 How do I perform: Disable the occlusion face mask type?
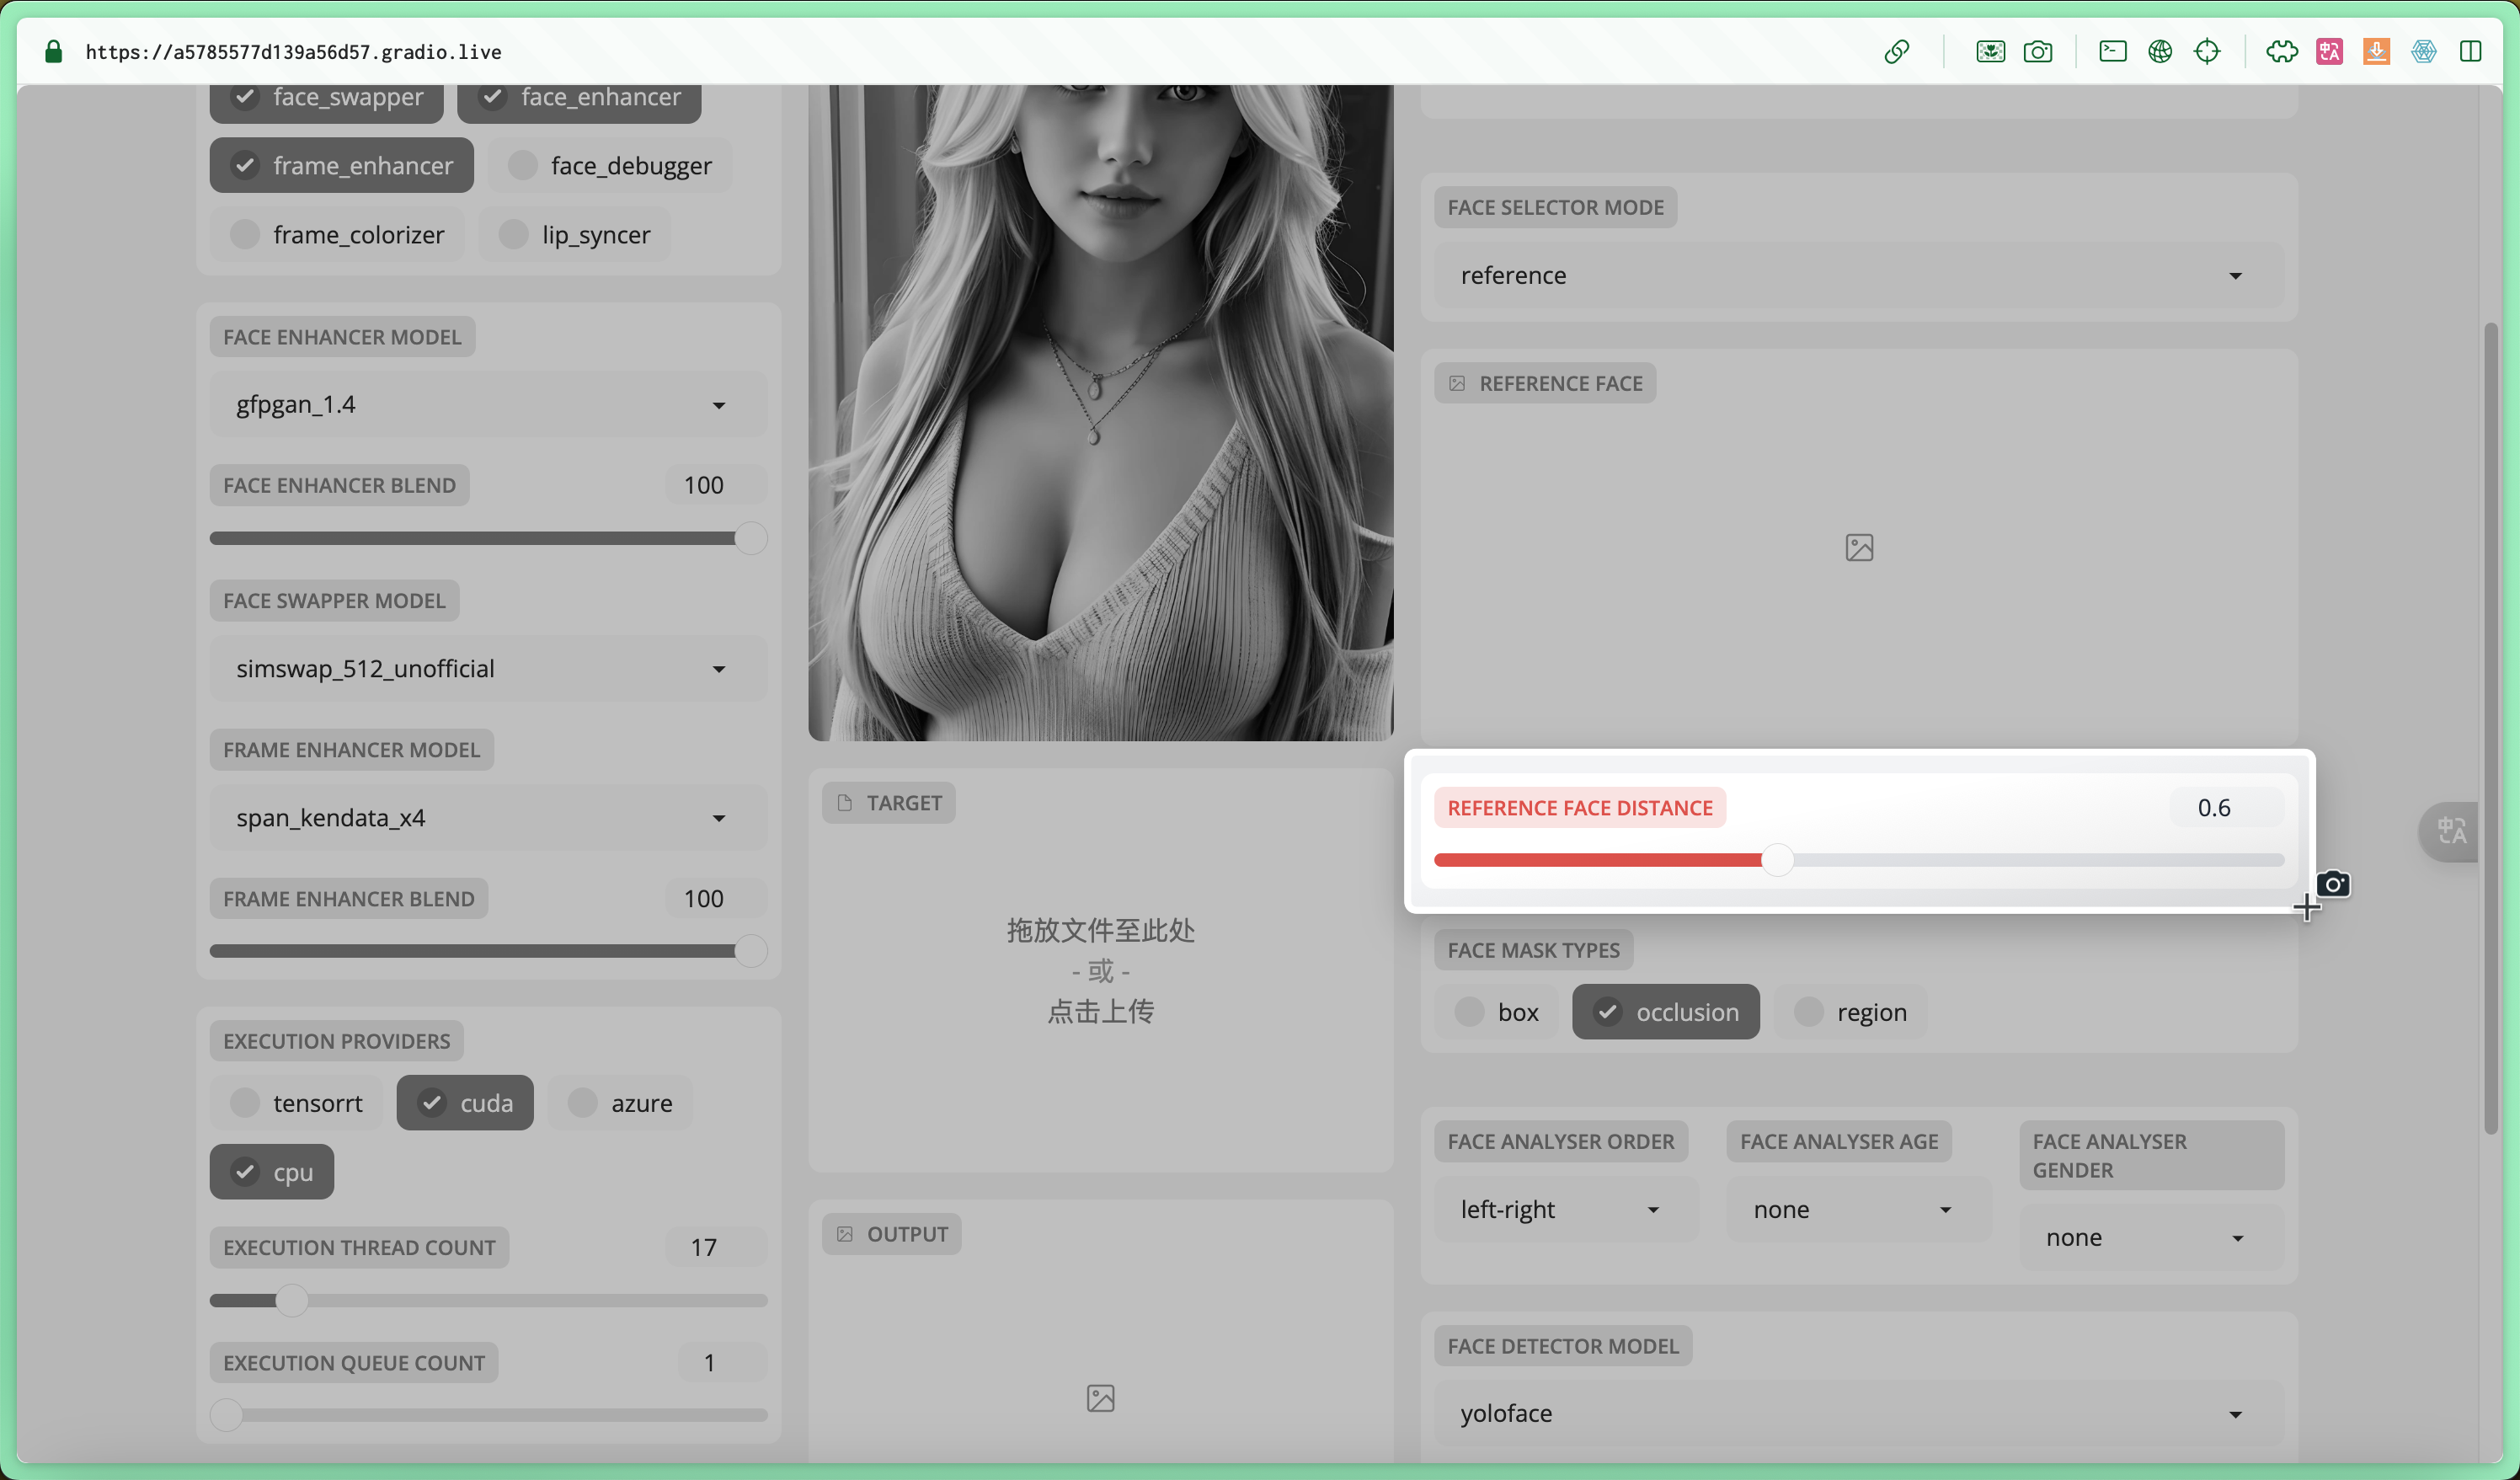(x=1666, y=1012)
